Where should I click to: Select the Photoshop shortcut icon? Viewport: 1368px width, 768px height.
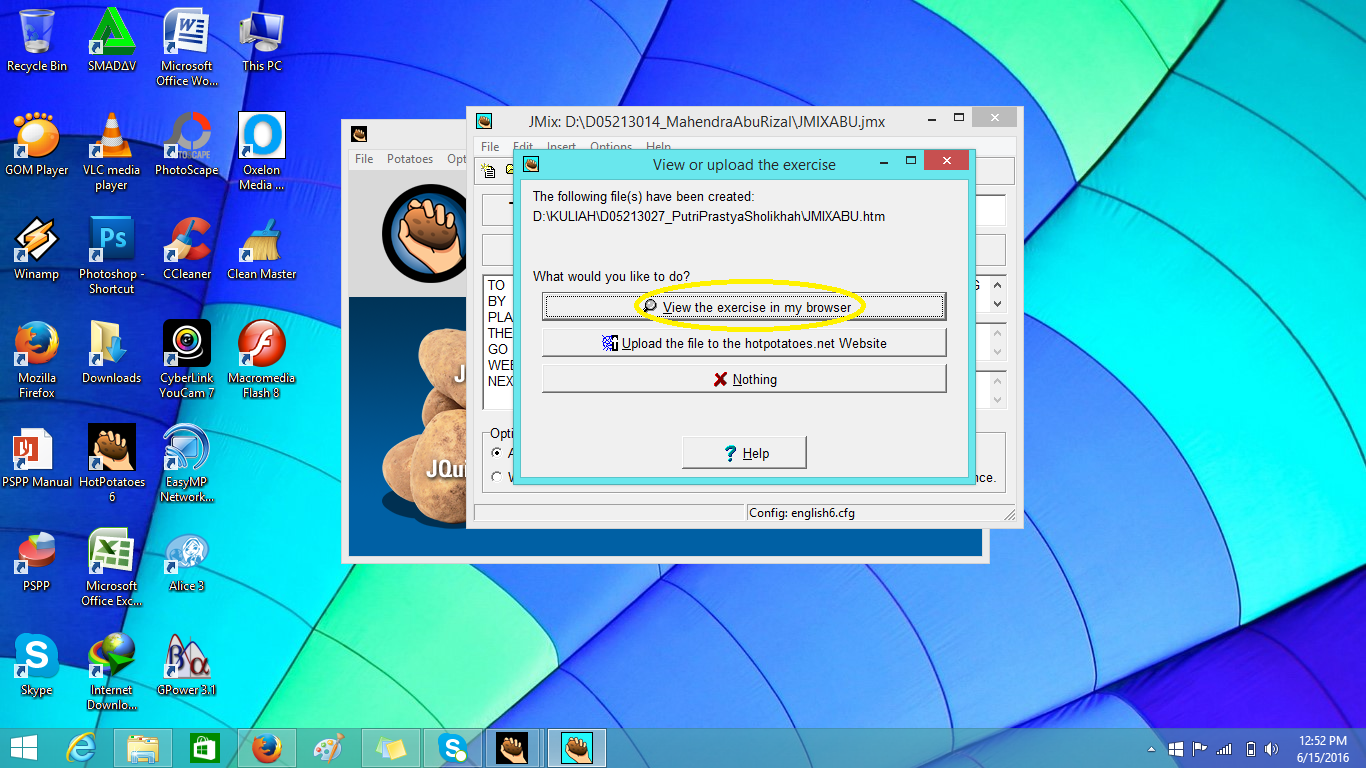[x=111, y=256]
